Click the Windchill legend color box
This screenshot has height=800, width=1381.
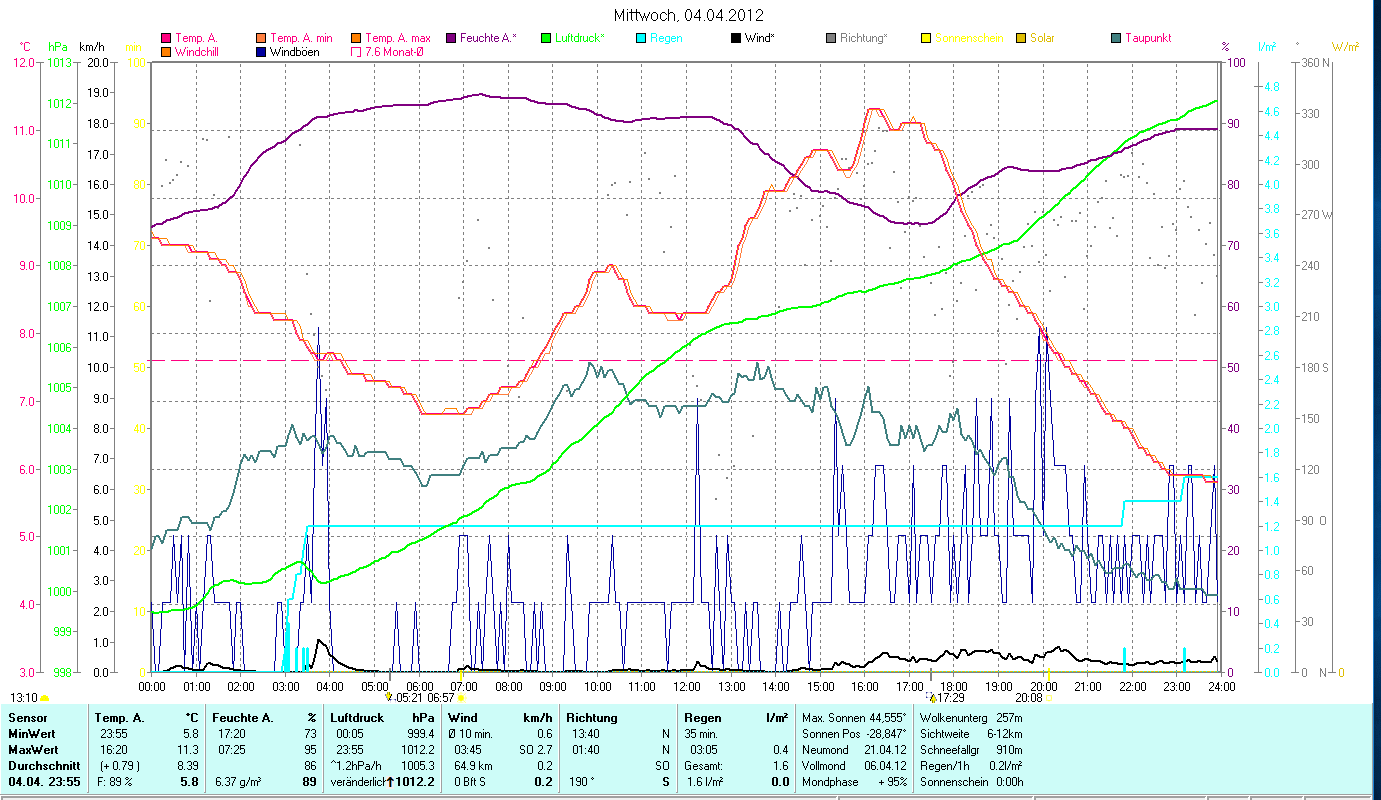click(166, 51)
